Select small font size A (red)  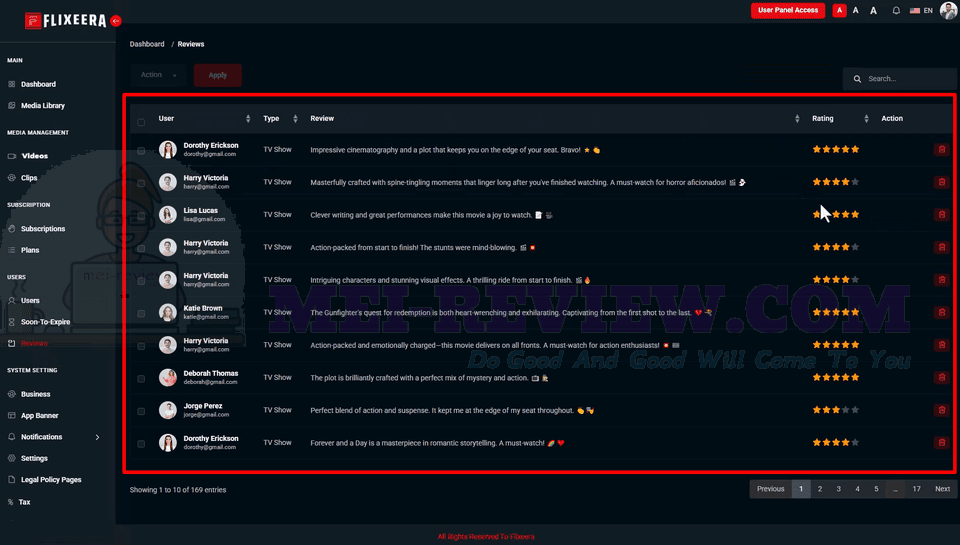839,10
